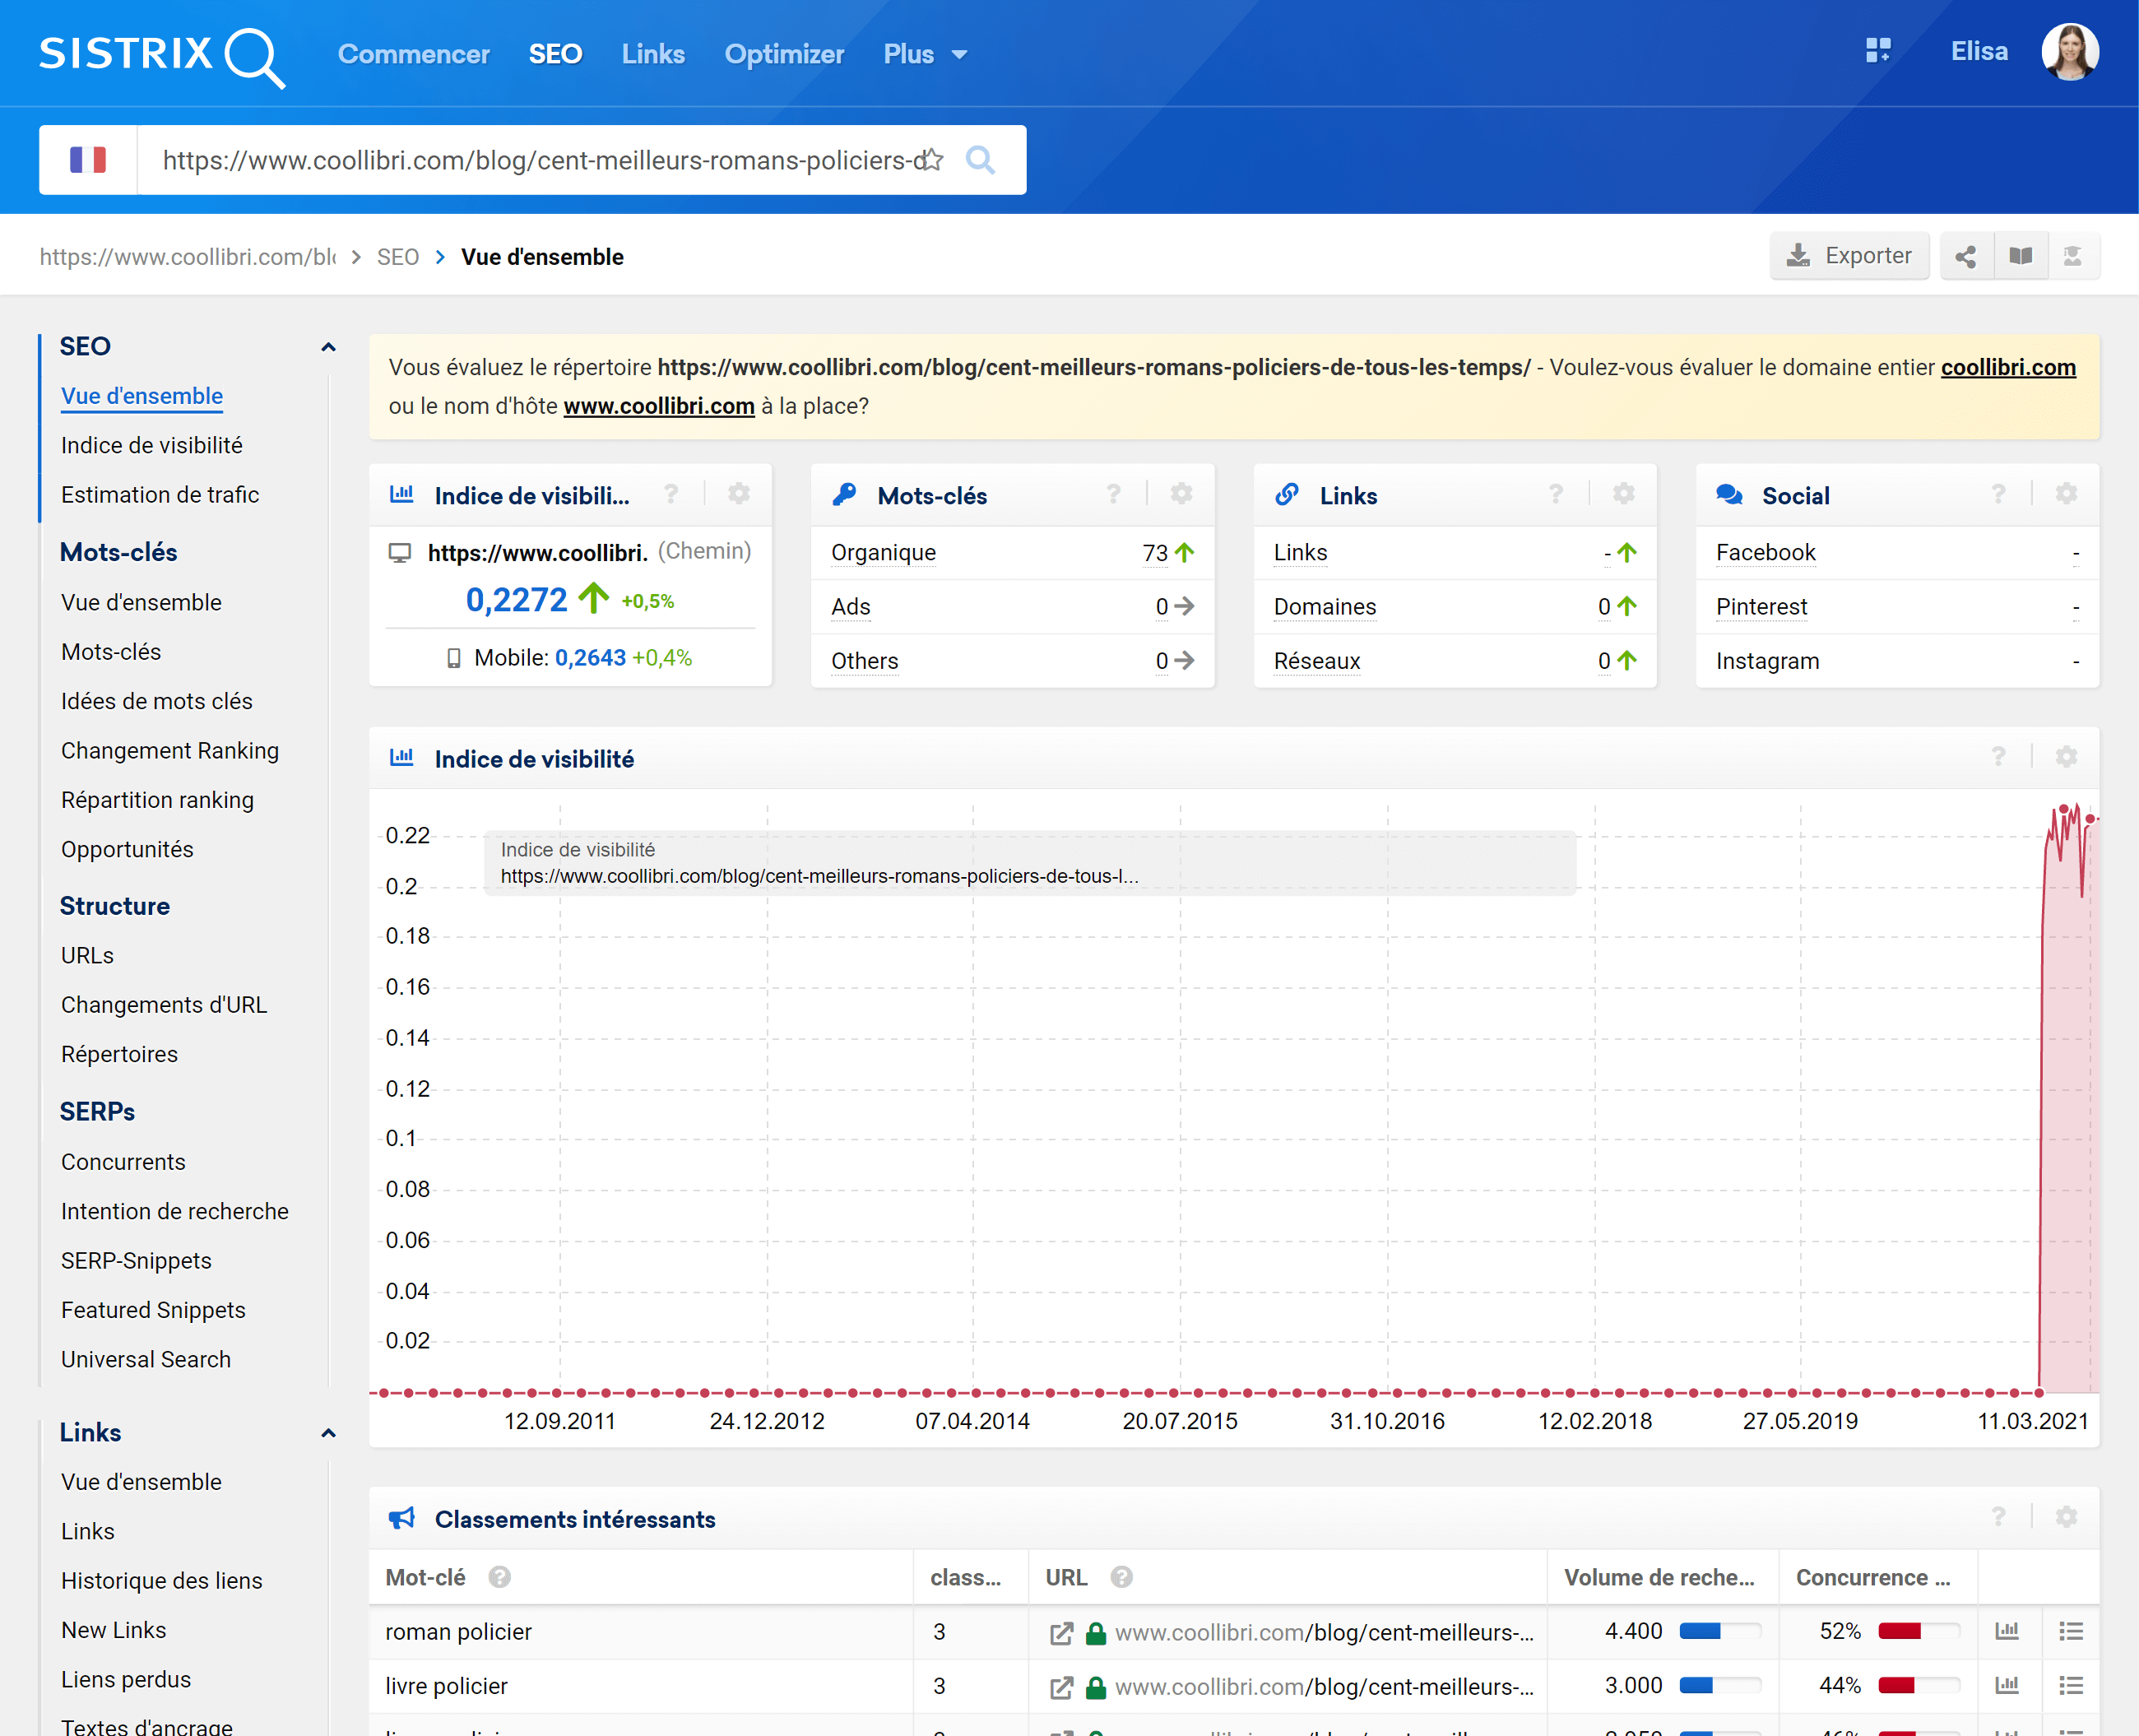The height and width of the screenshot is (1736, 2139).
Task: Open external link icon for roman policier row
Action: 1061,1633
